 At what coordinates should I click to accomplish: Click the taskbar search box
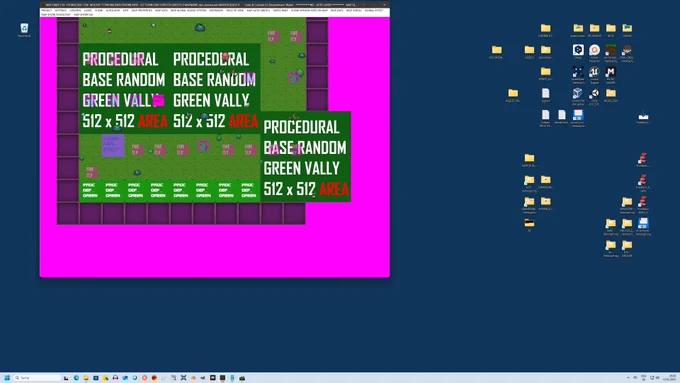37,378
